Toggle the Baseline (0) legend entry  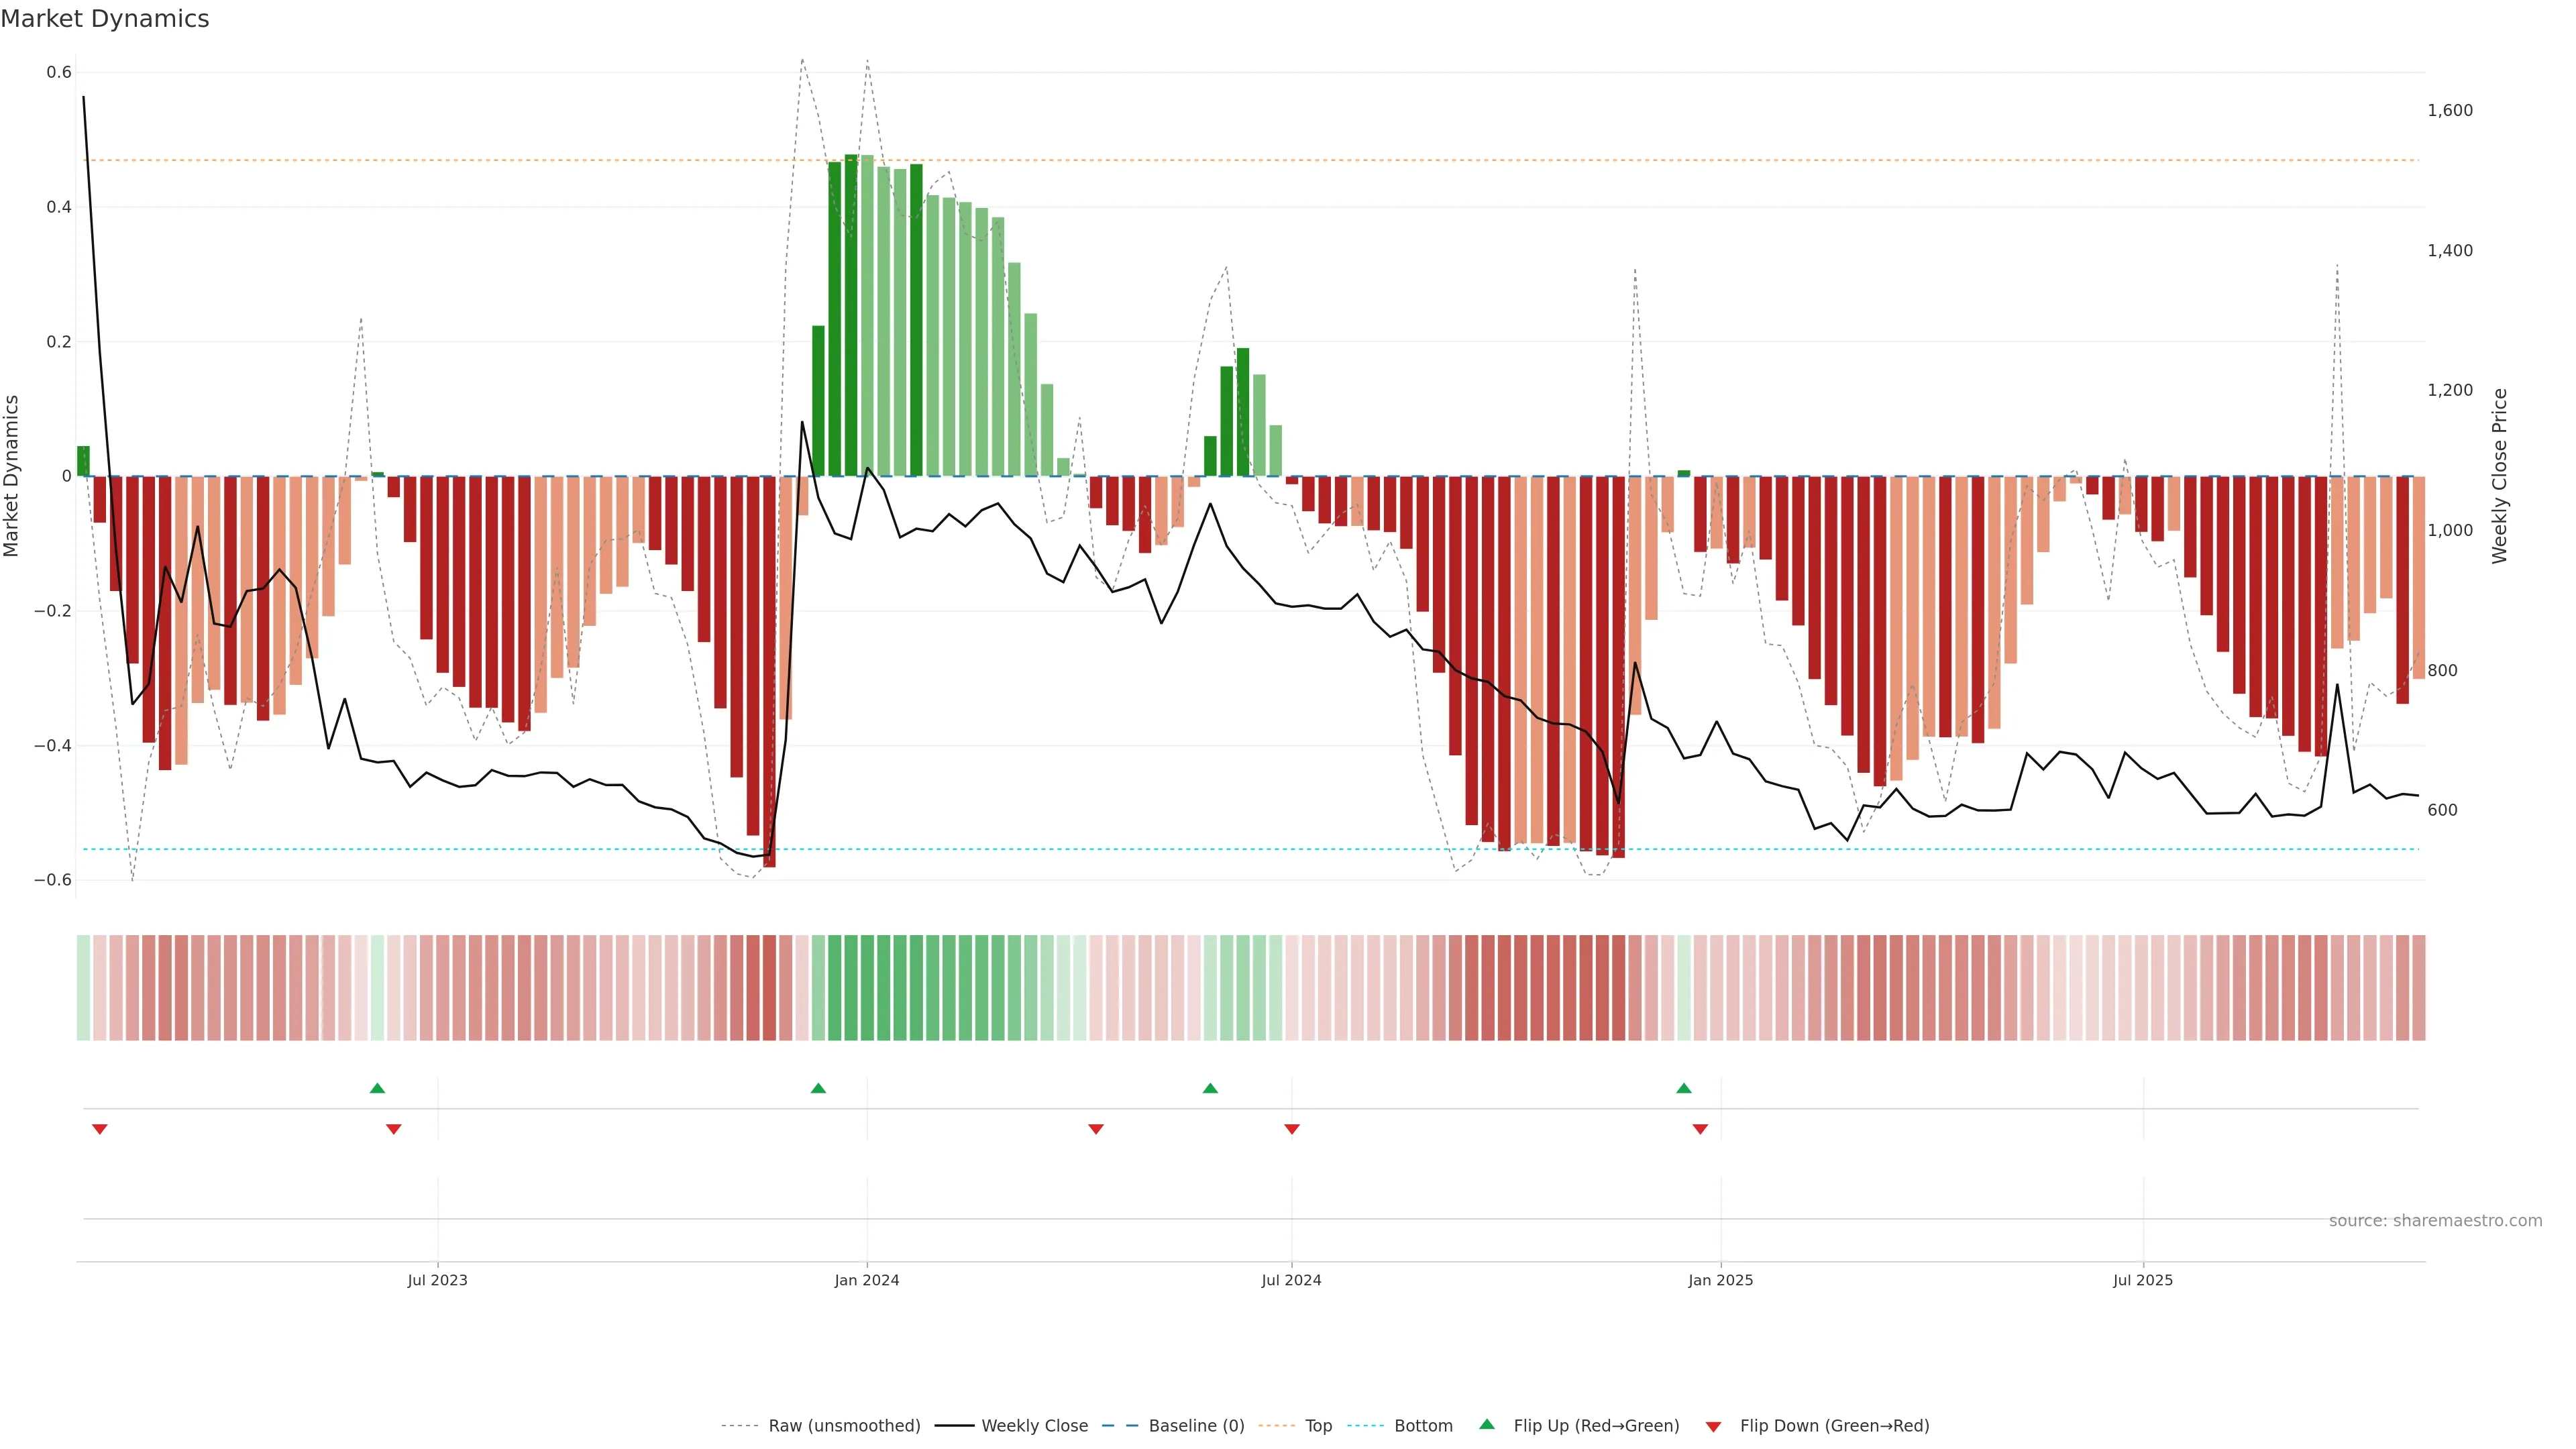click(x=1196, y=1426)
